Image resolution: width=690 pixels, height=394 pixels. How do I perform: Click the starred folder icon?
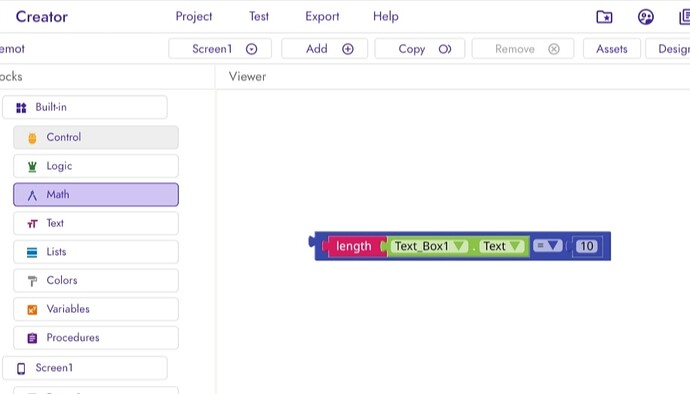(604, 17)
